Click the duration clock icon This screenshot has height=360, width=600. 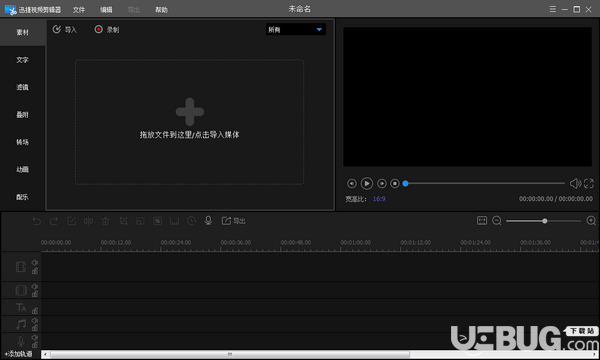[191, 221]
